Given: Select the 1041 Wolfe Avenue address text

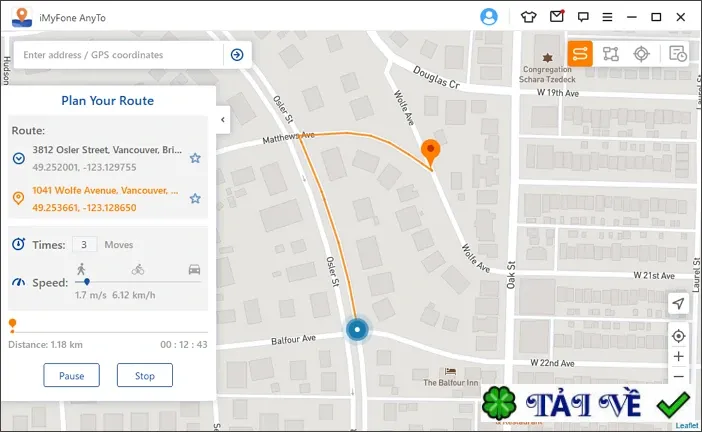Looking at the screenshot, I should click(105, 190).
